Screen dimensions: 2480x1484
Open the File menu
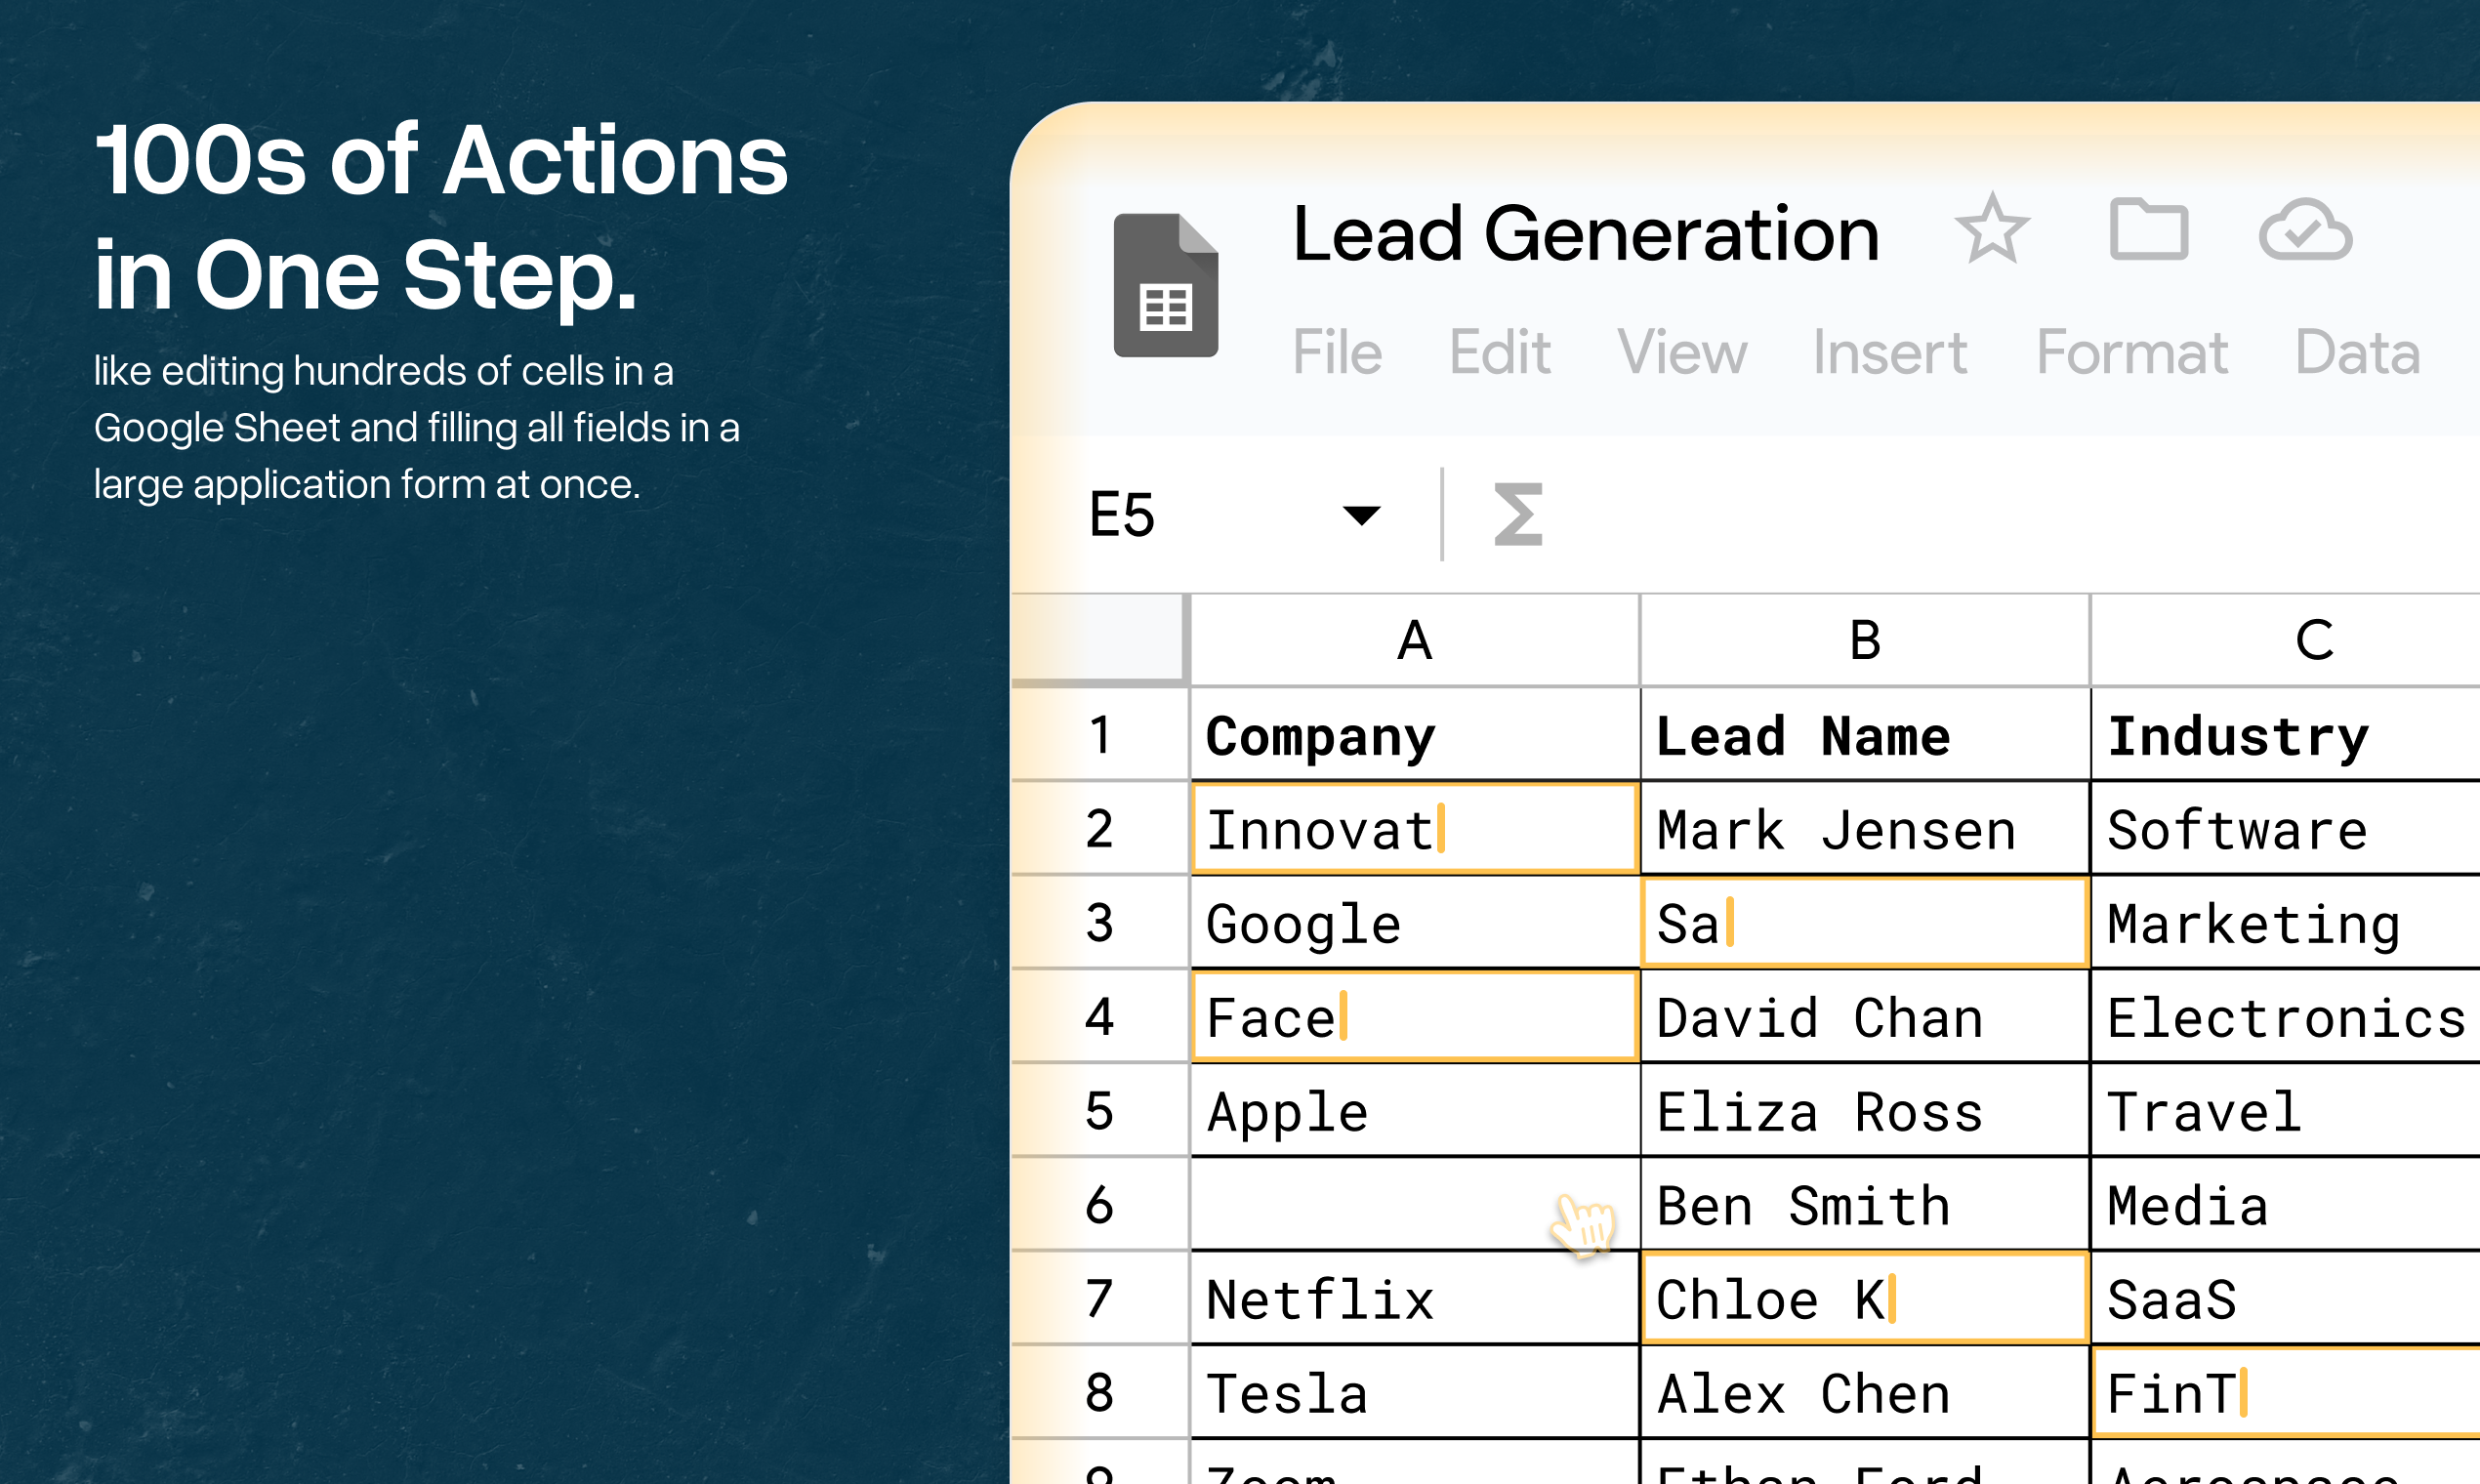(x=1337, y=352)
